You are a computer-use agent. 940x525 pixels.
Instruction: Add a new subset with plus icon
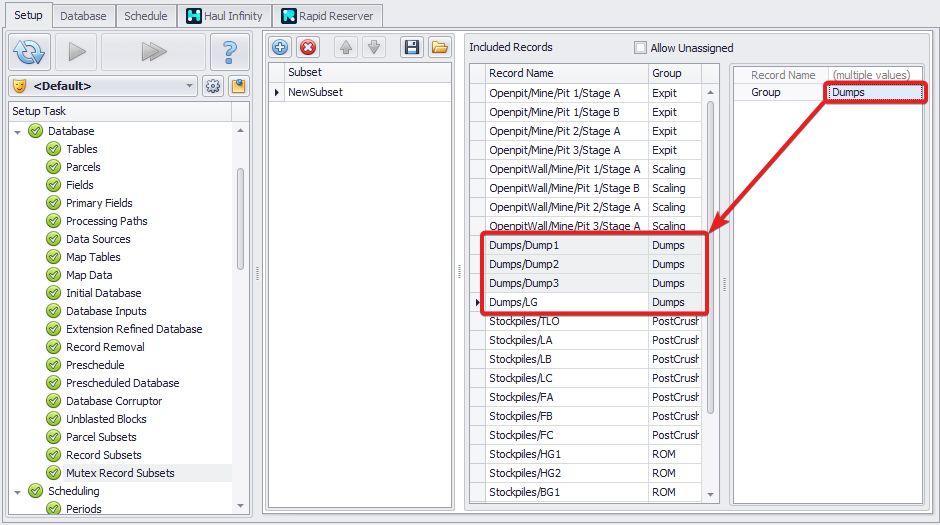[x=281, y=47]
